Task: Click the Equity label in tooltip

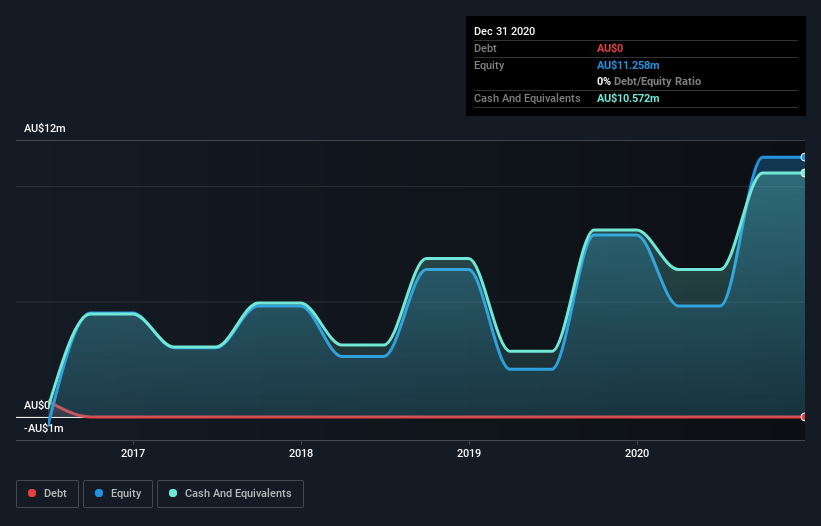Action: click(x=489, y=65)
